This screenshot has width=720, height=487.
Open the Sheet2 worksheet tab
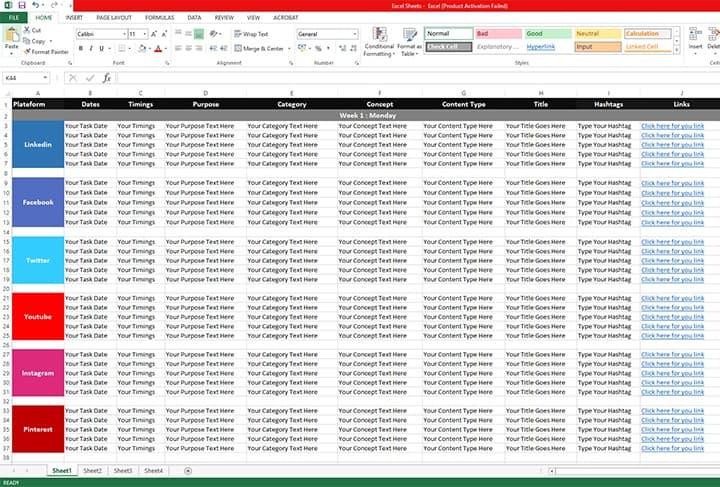click(92, 470)
